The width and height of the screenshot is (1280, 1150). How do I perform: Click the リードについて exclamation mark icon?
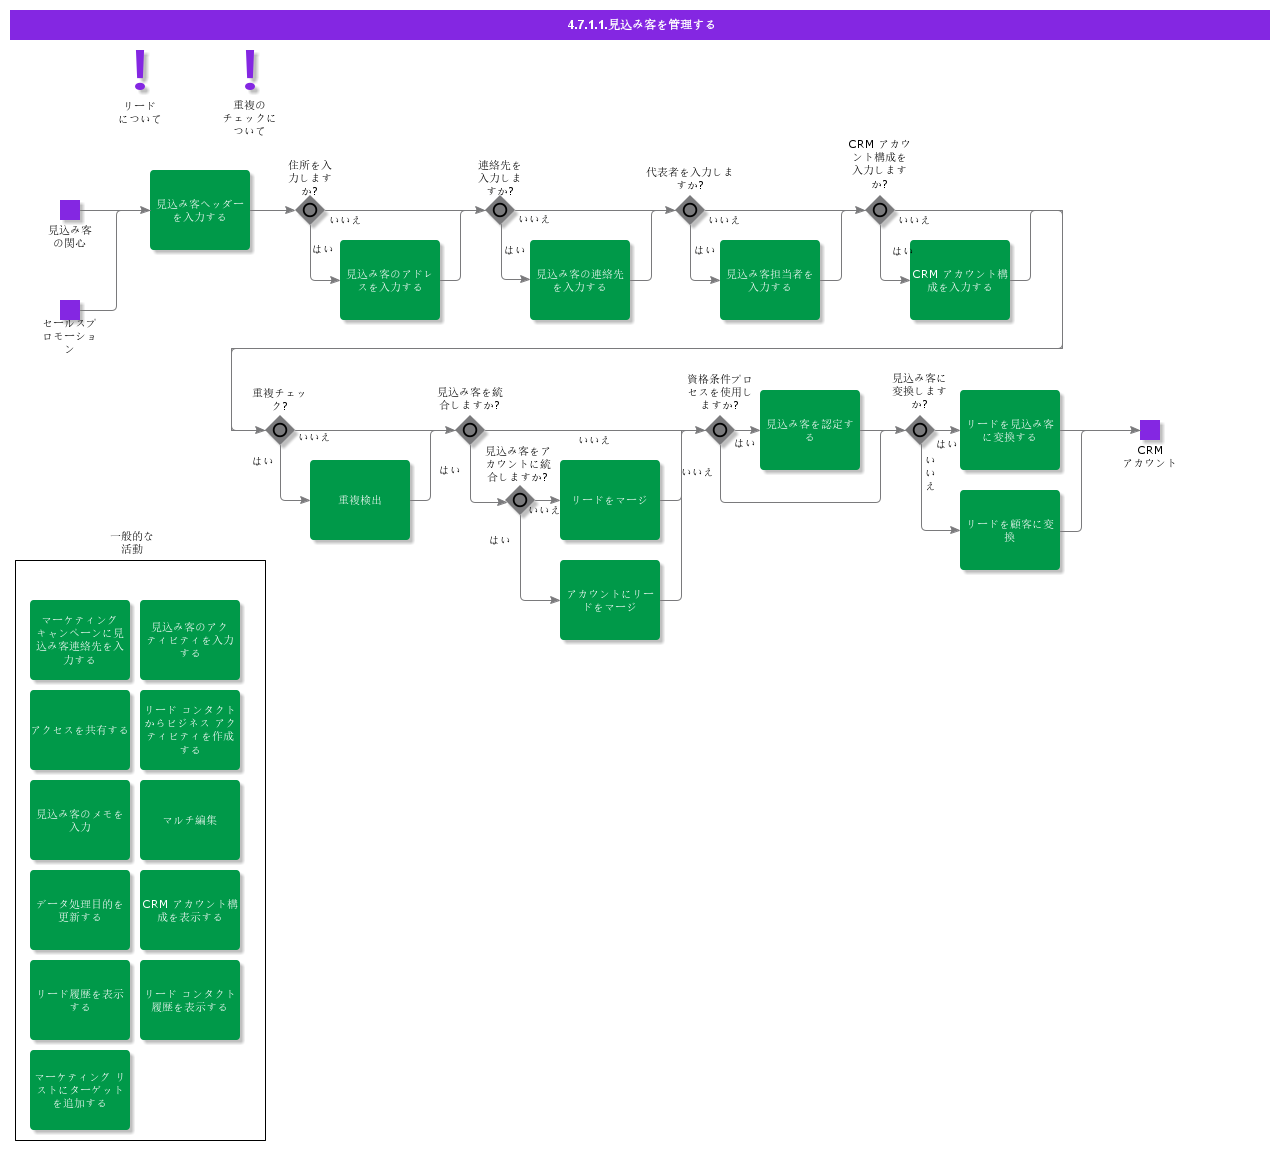tap(140, 70)
